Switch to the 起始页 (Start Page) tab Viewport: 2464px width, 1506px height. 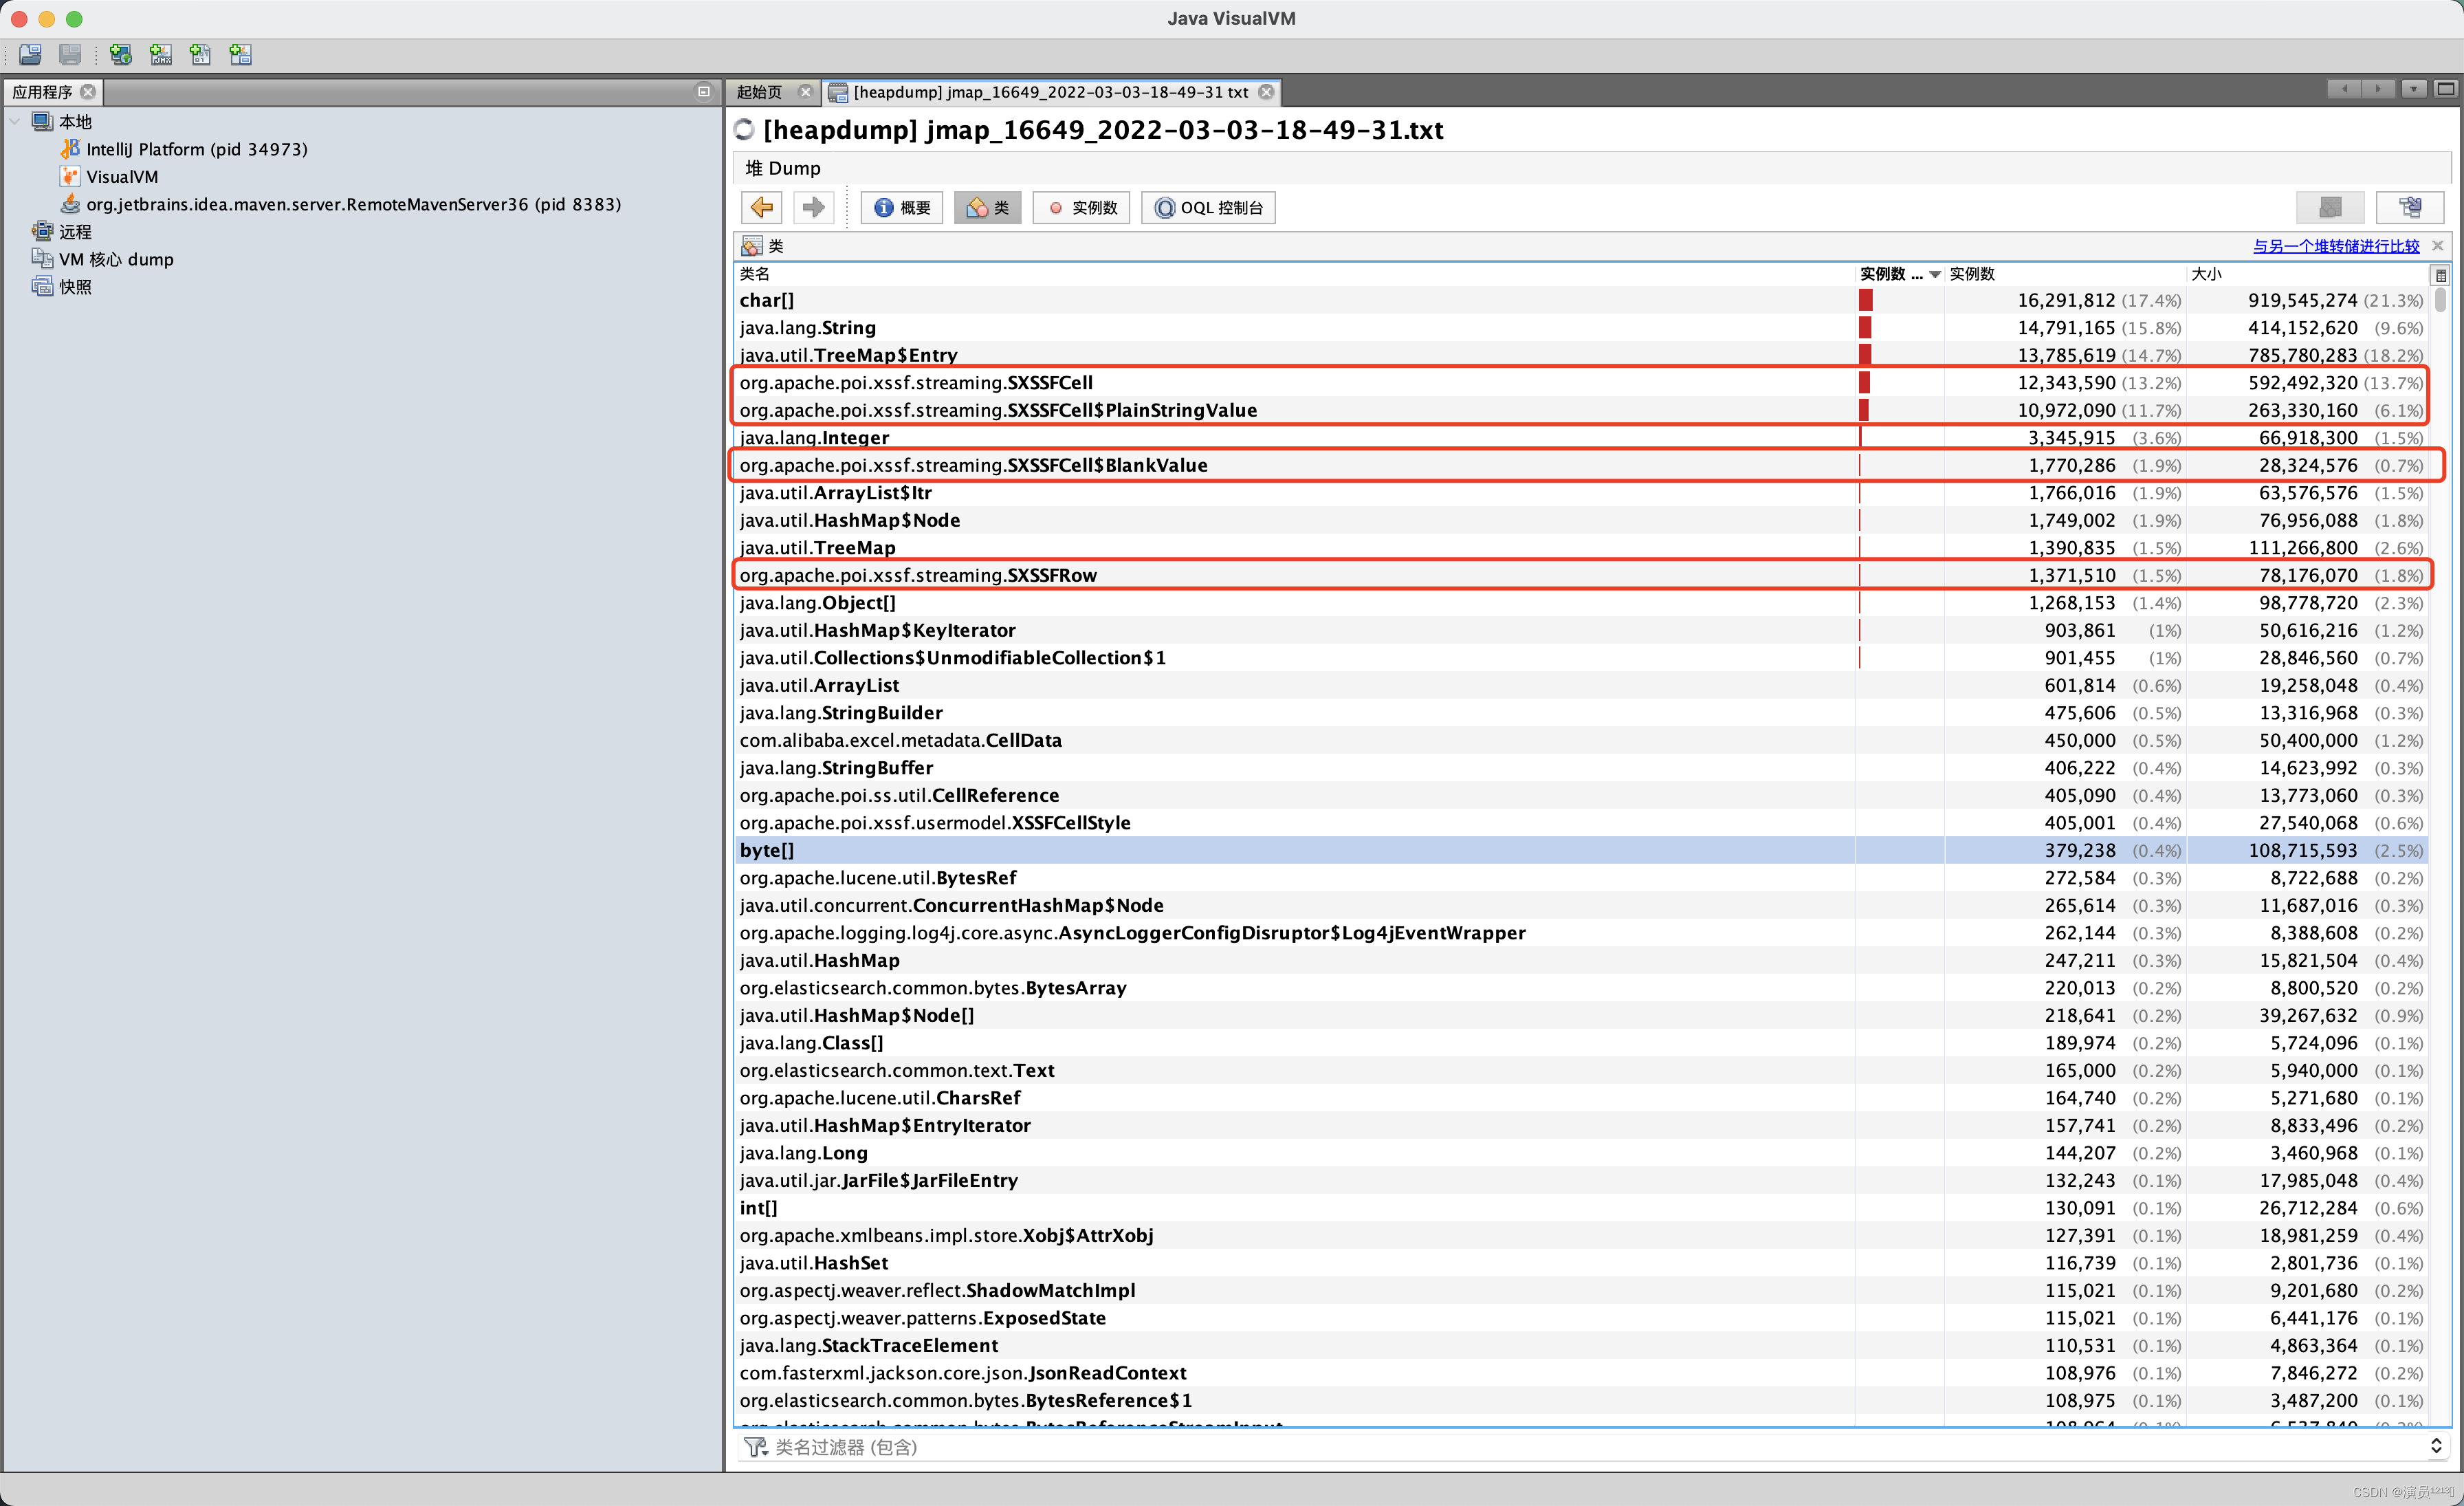pyautogui.click(x=760, y=92)
